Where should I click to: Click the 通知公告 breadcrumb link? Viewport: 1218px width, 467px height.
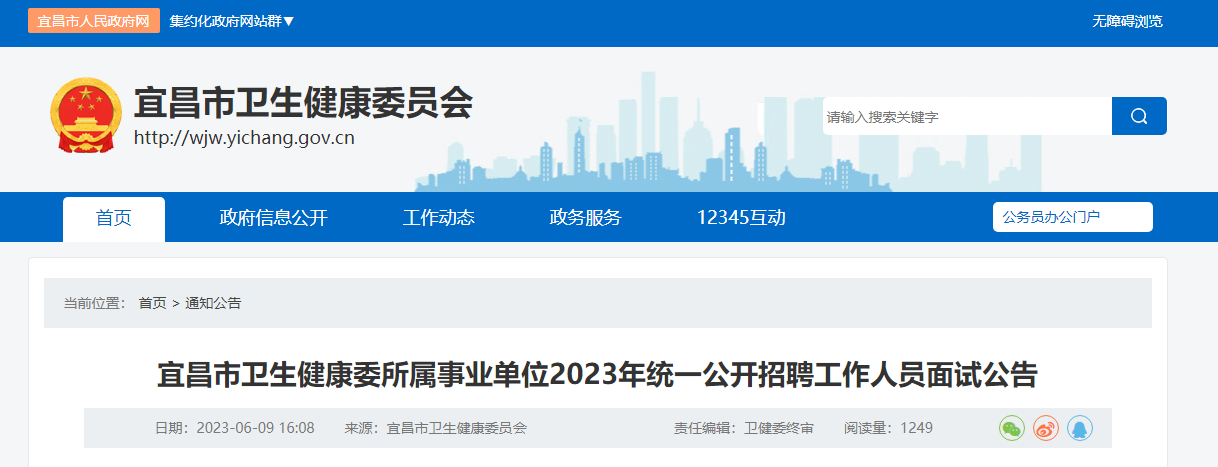pyautogui.click(x=213, y=303)
